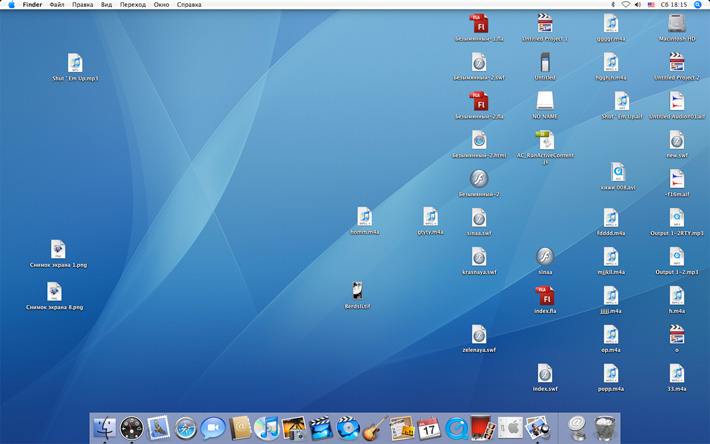Image resolution: width=710 pixels, height=444 pixels.
Task: Open the Finder application menu
Action: click(x=32, y=5)
